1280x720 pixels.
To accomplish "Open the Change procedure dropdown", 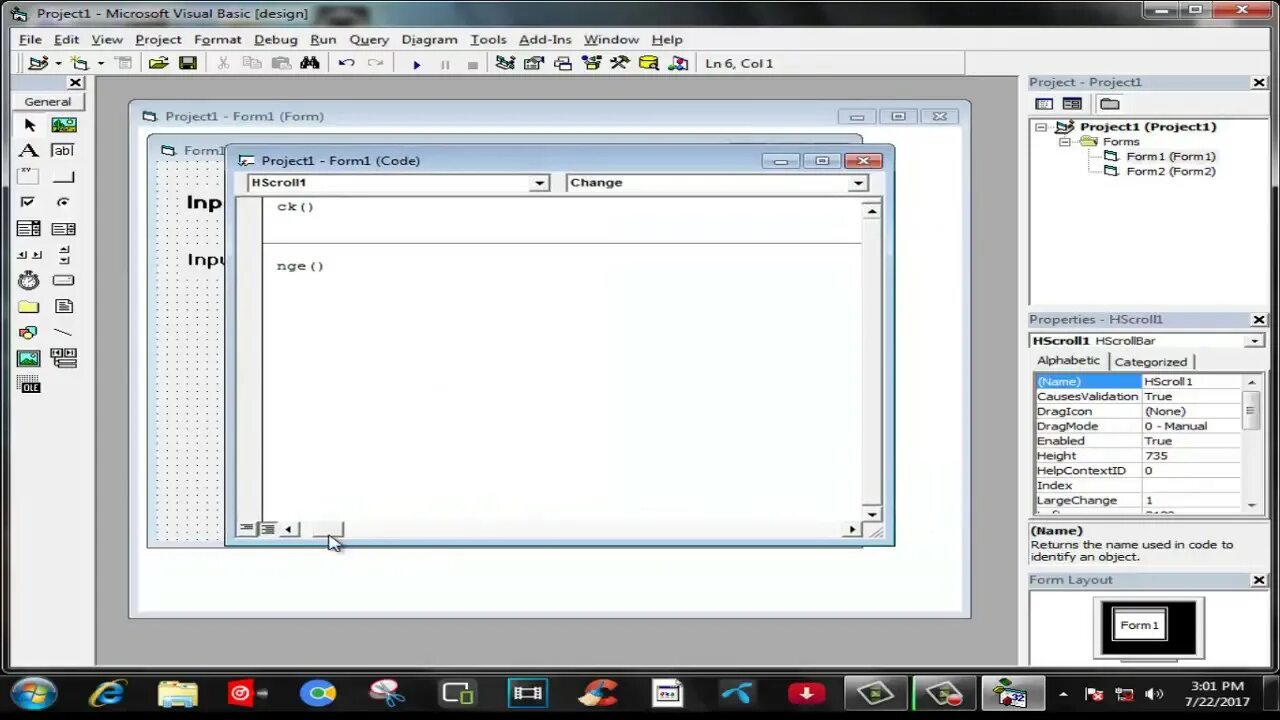I will pyautogui.click(x=858, y=183).
